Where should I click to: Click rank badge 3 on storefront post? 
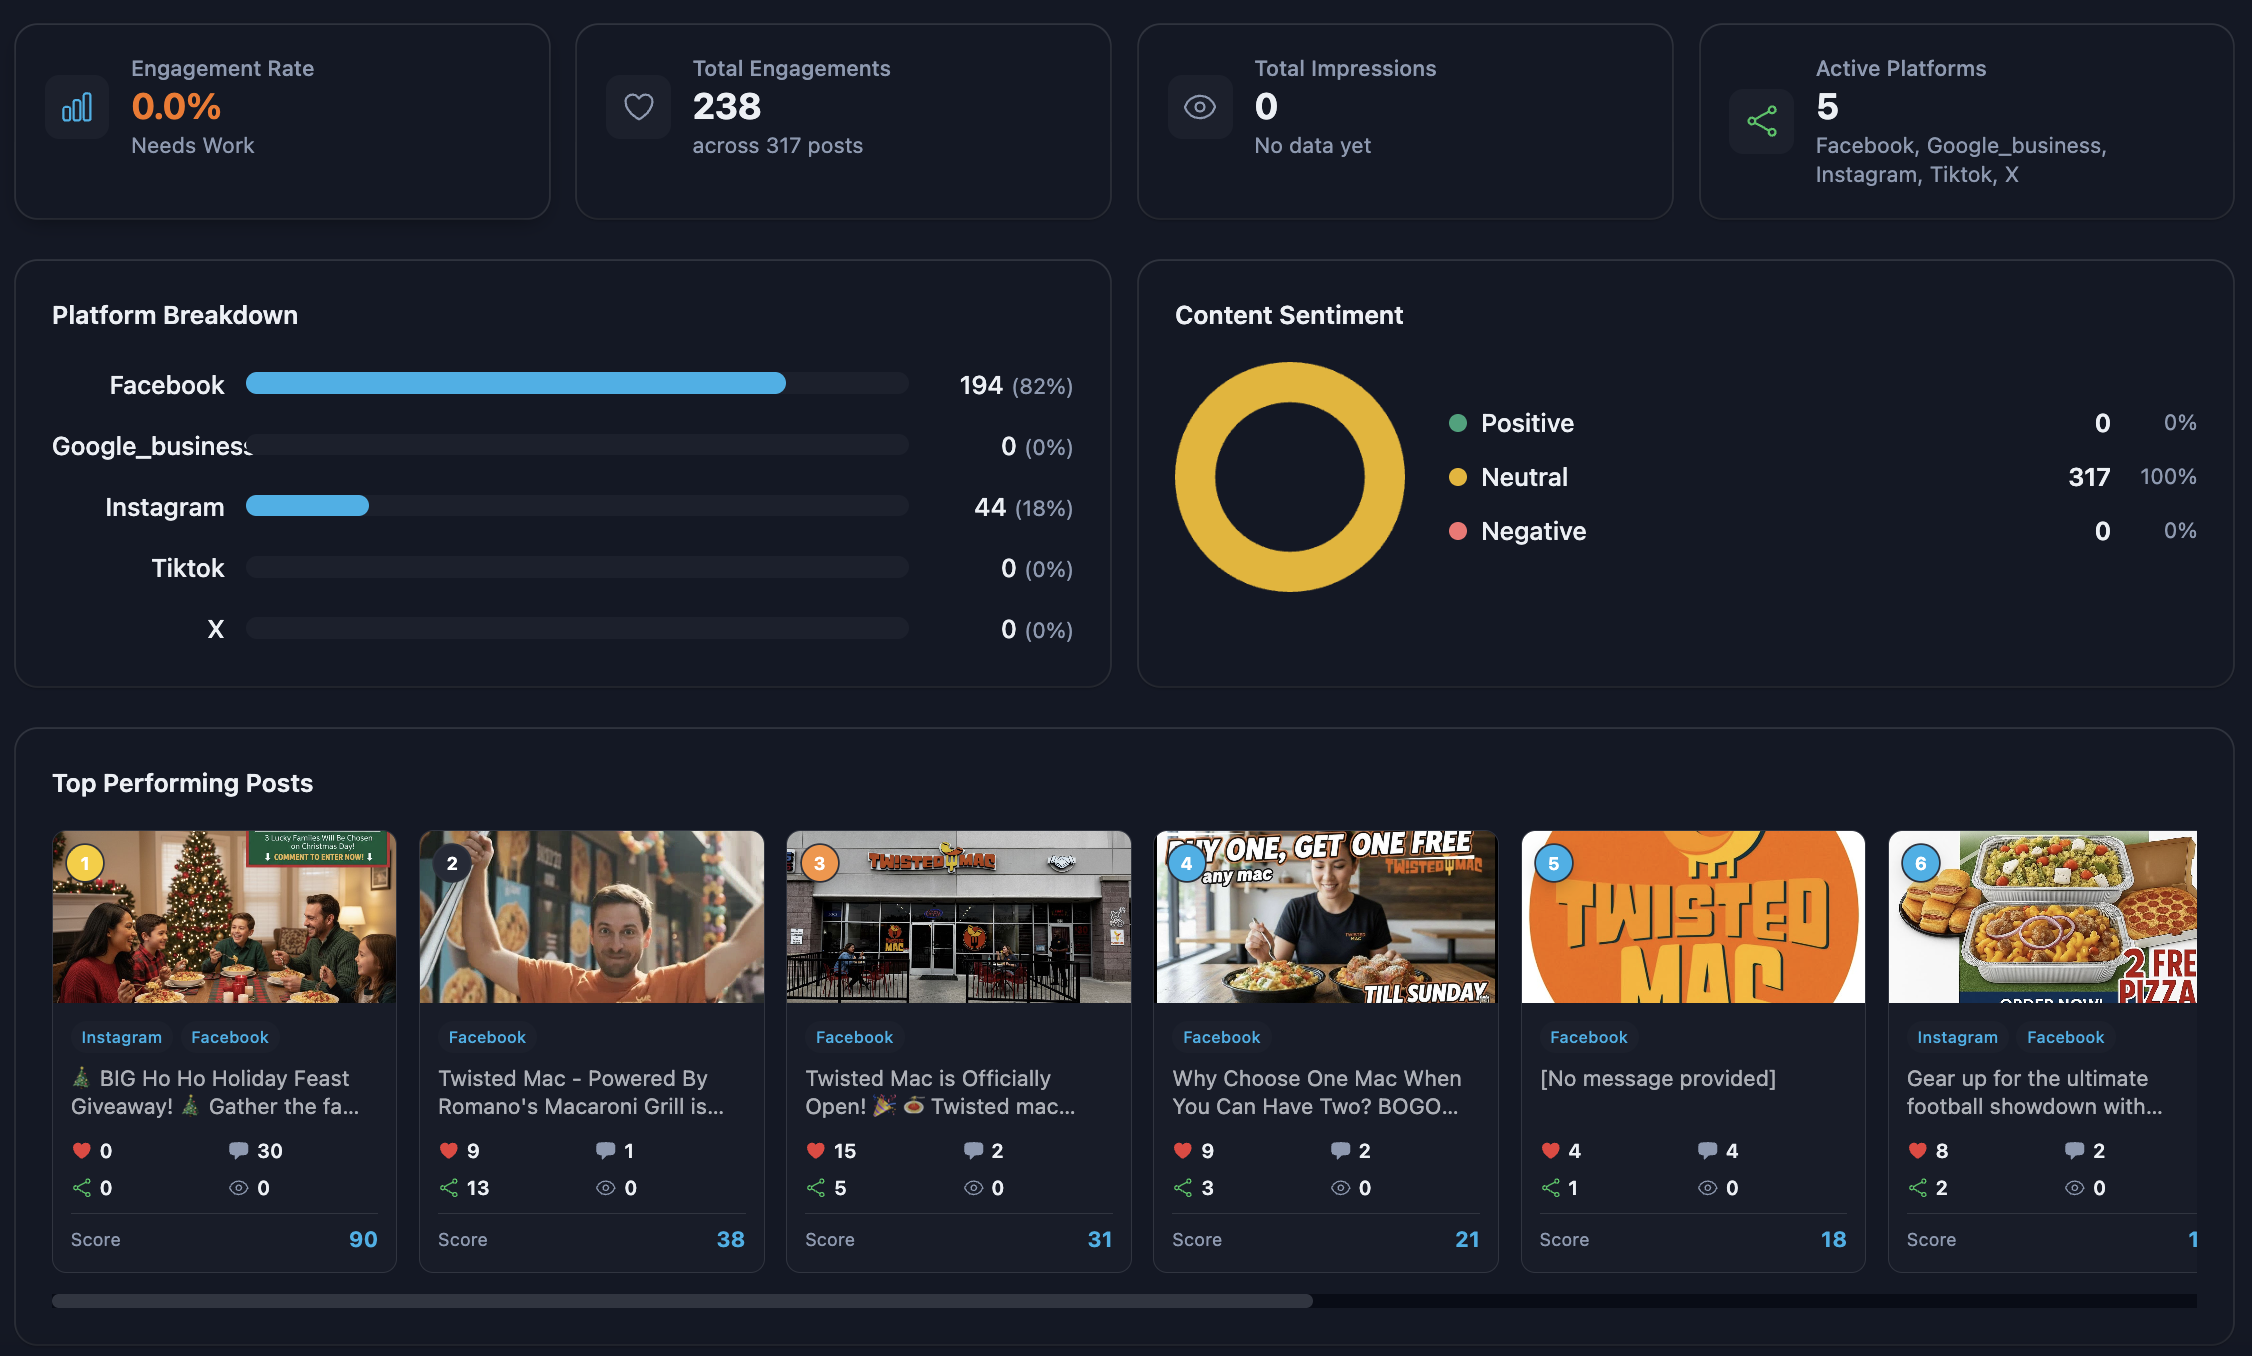click(x=819, y=863)
